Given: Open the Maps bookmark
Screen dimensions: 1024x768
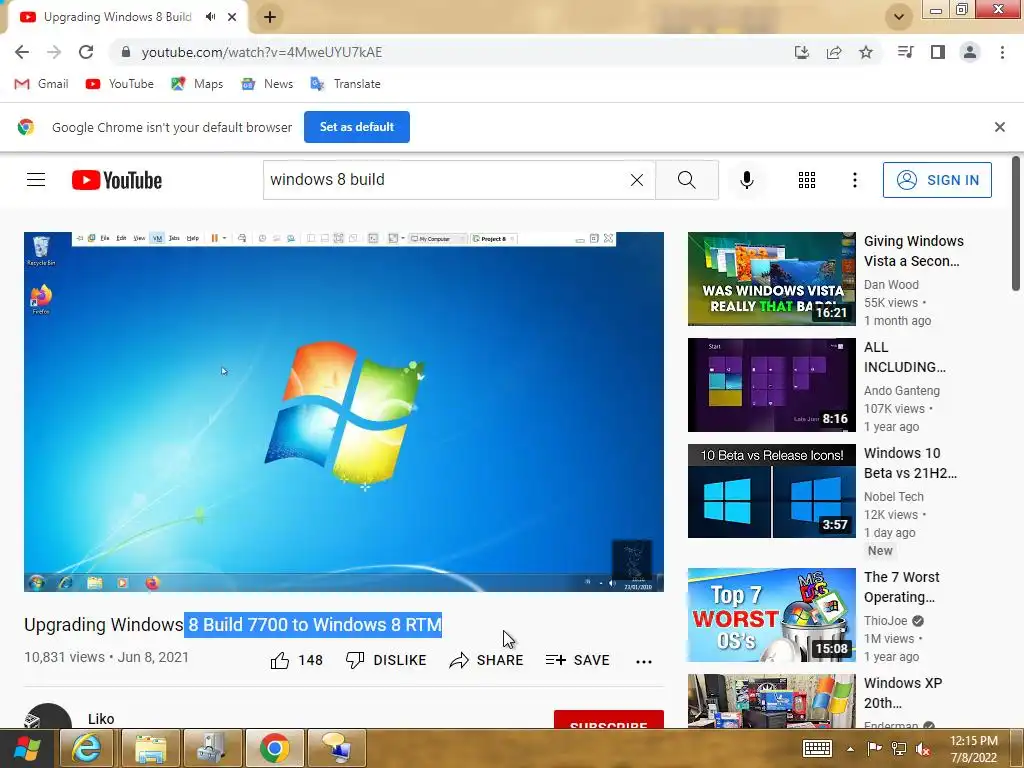Looking at the screenshot, I should click(x=197, y=84).
